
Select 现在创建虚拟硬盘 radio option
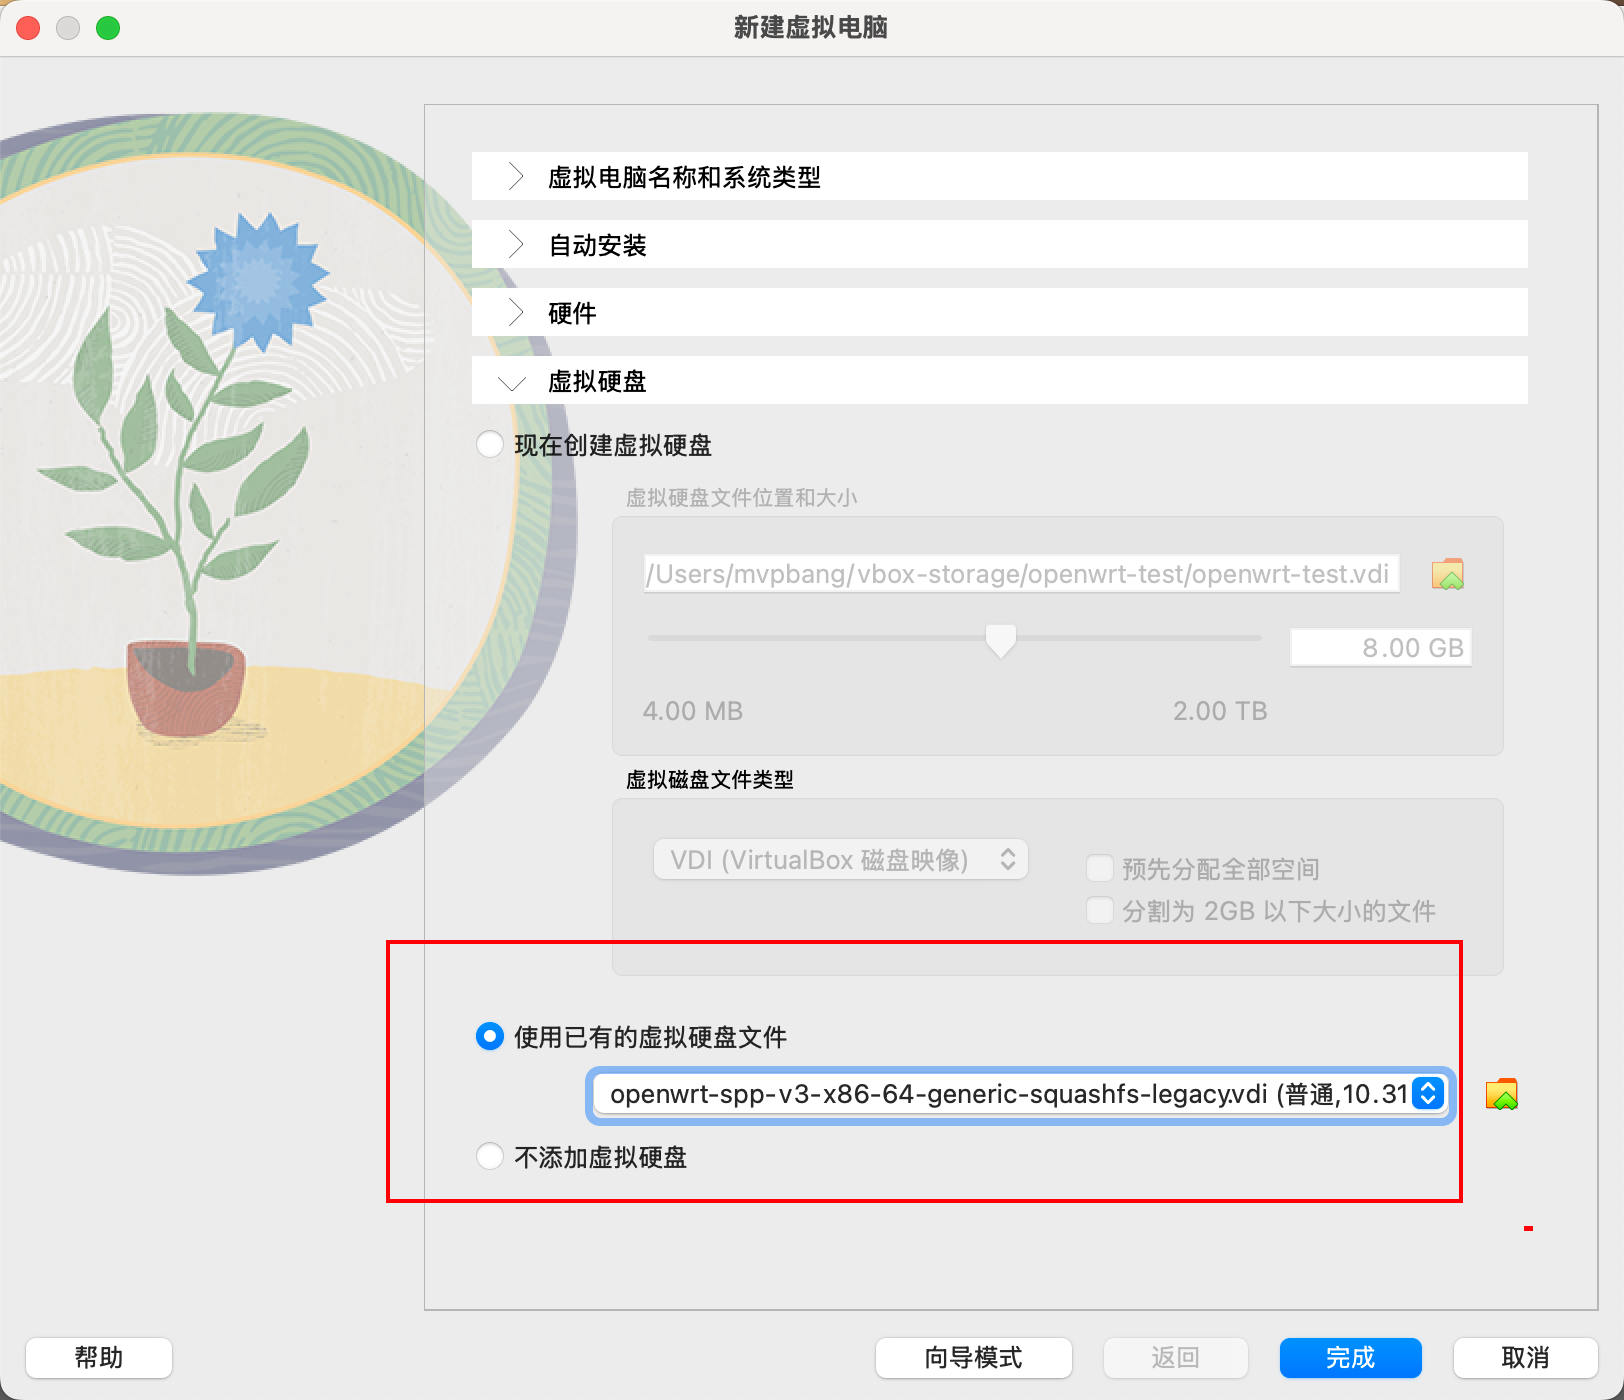(x=490, y=445)
